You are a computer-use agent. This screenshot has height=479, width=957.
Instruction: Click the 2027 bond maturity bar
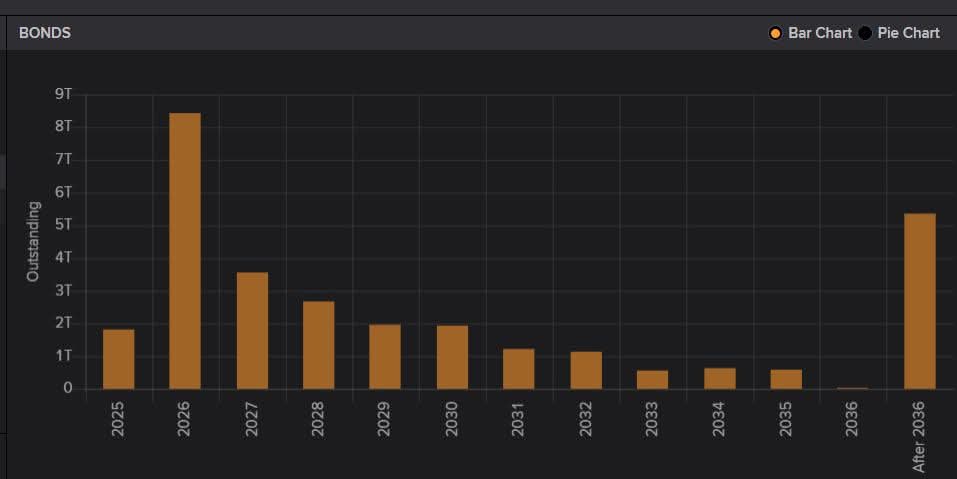tap(252, 331)
